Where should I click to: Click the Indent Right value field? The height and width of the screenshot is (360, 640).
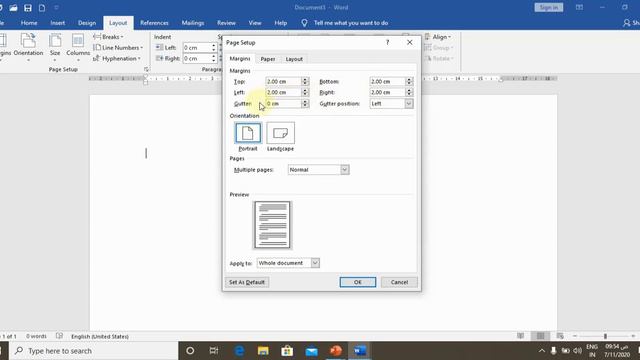pyautogui.click(x=196, y=58)
